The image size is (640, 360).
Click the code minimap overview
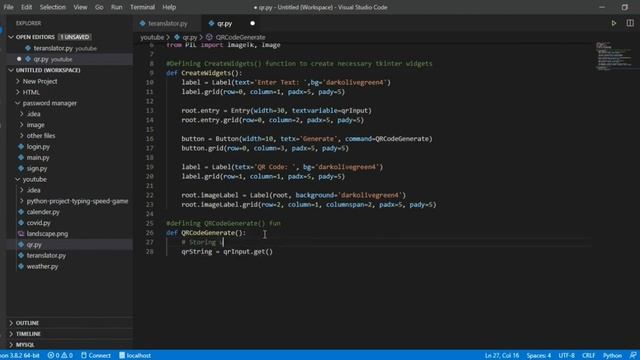614,56
